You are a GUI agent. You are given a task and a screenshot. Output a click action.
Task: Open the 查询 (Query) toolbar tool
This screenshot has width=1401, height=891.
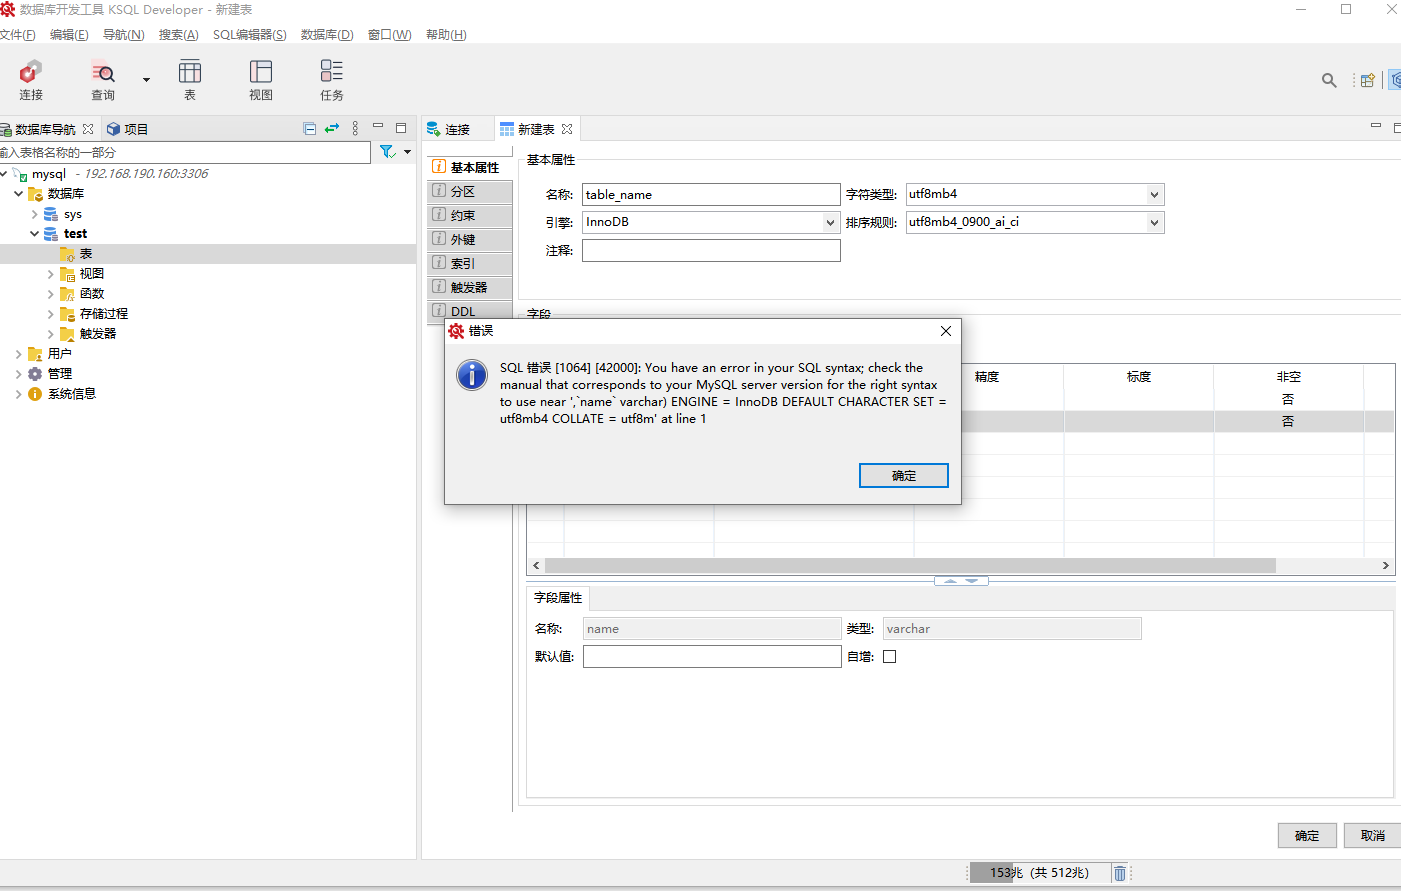tap(103, 79)
